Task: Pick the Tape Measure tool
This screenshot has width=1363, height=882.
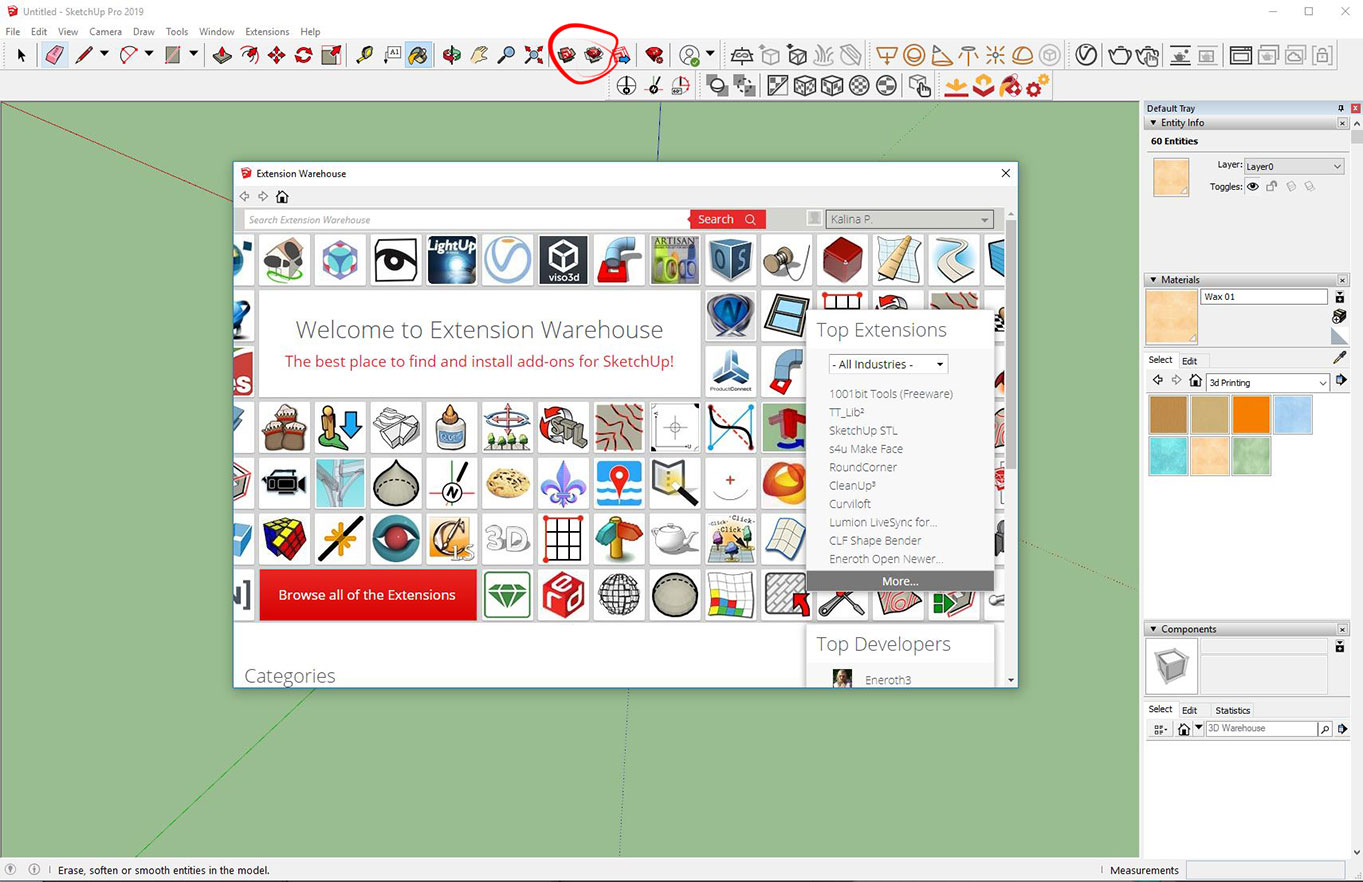Action: pos(365,55)
